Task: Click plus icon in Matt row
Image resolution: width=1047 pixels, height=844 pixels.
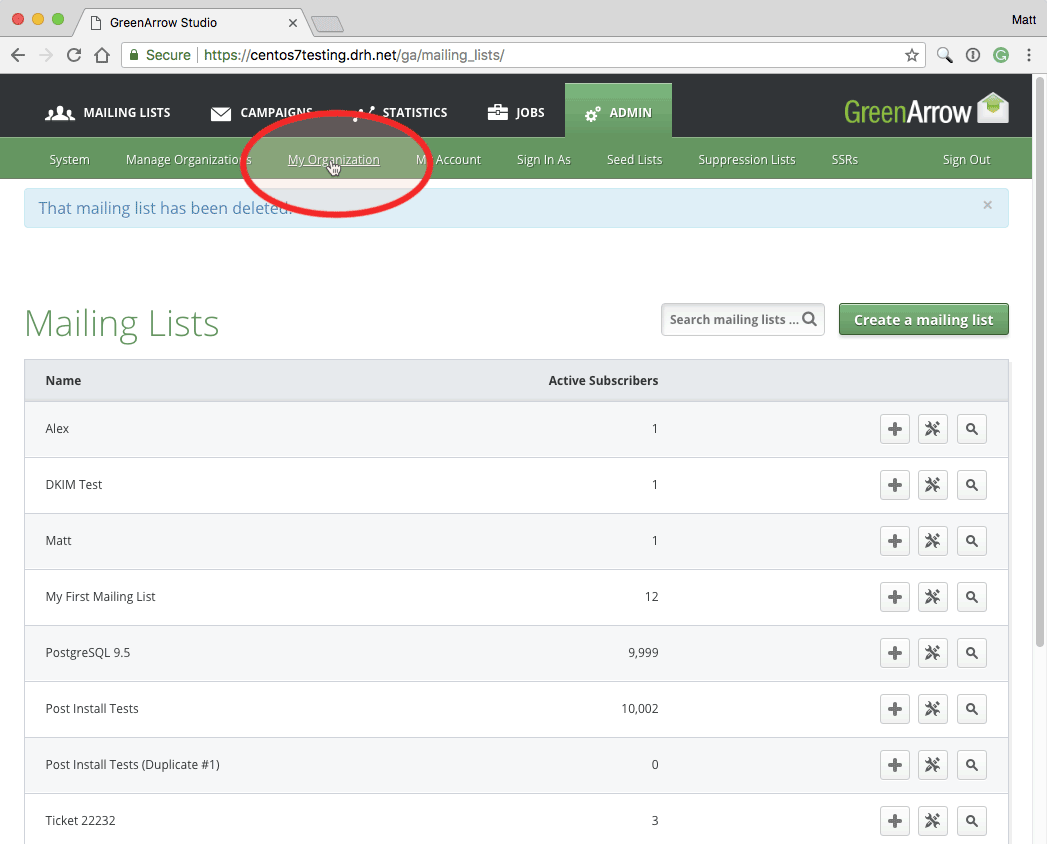Action: point(895,541)
